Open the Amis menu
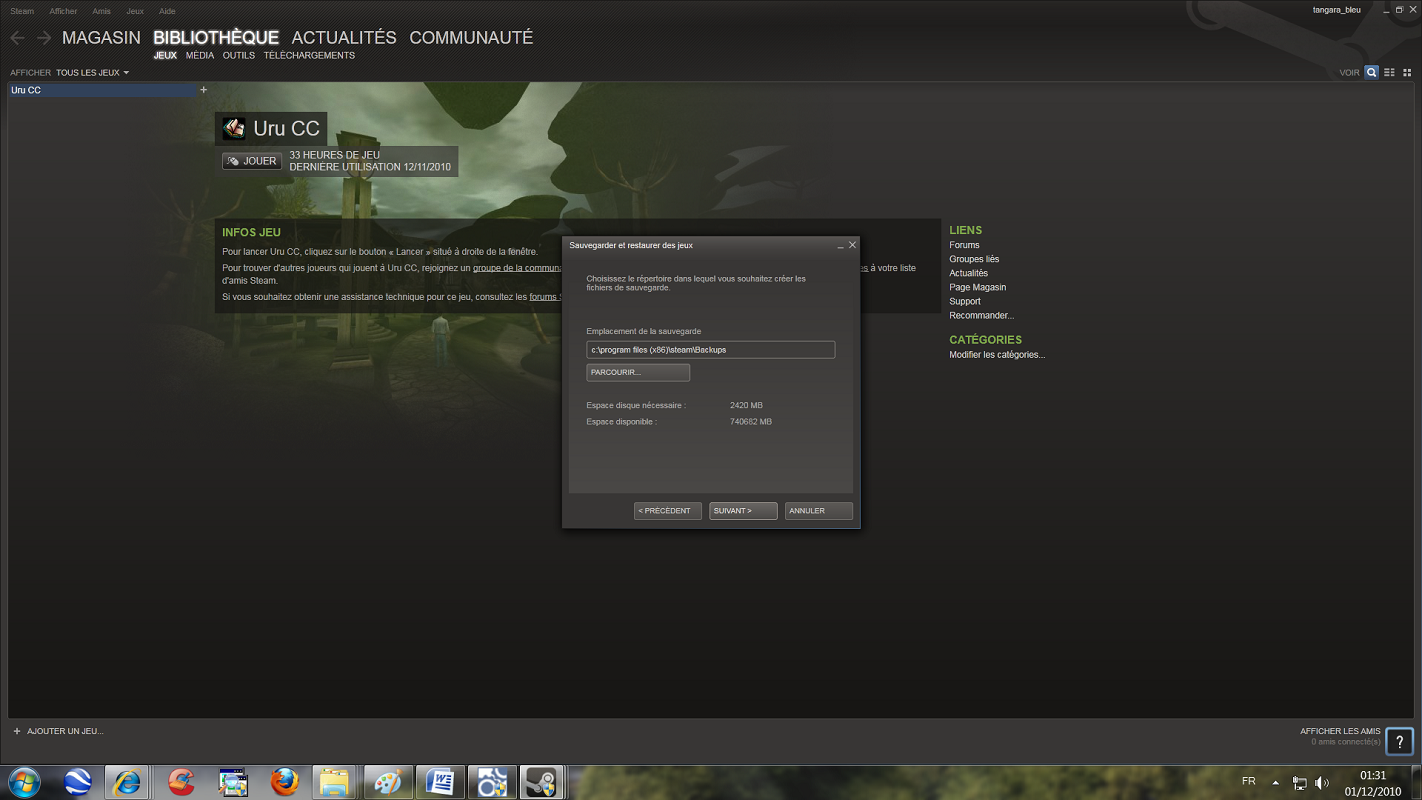The image size is (1422, 800). coord(101,11)
